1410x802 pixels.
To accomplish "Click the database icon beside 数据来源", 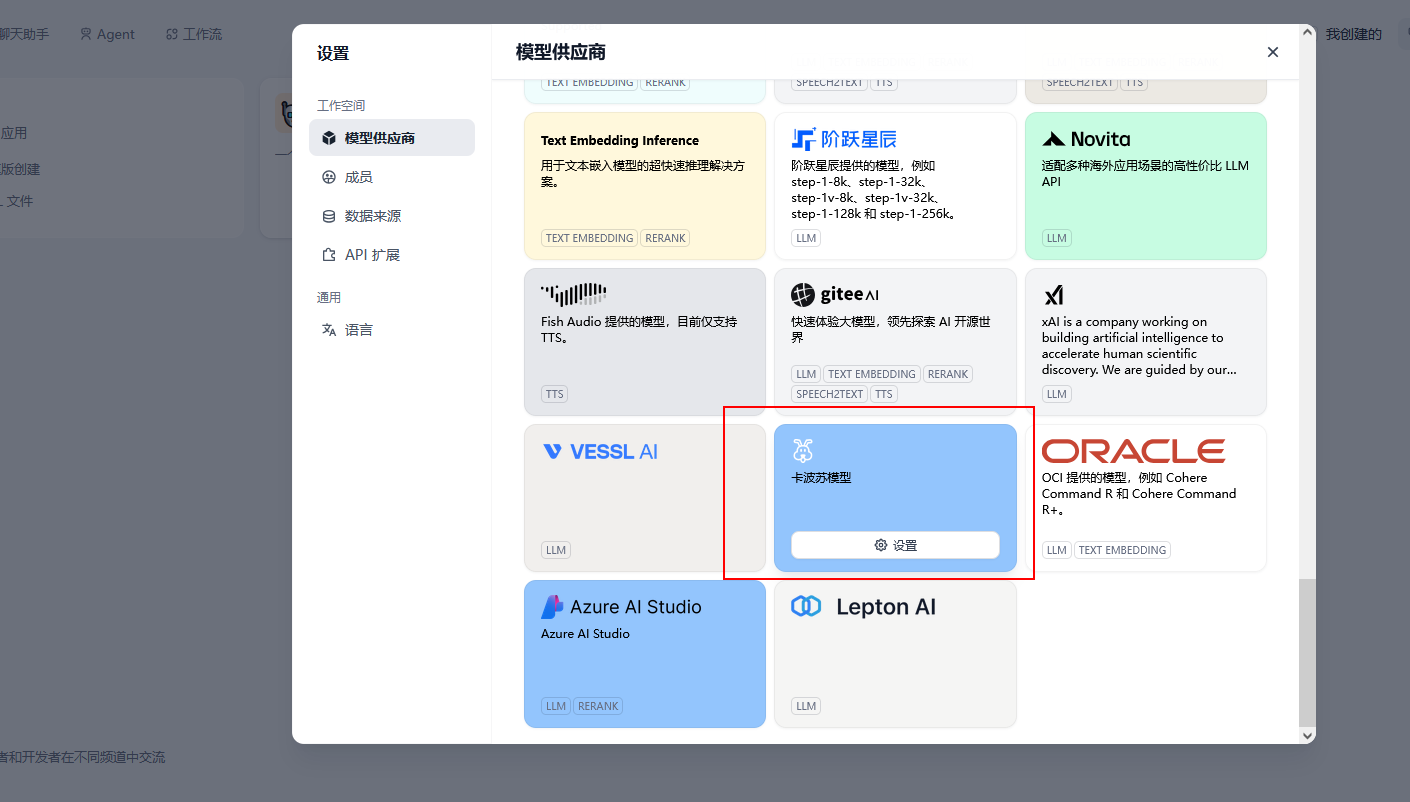I will 328,216.
